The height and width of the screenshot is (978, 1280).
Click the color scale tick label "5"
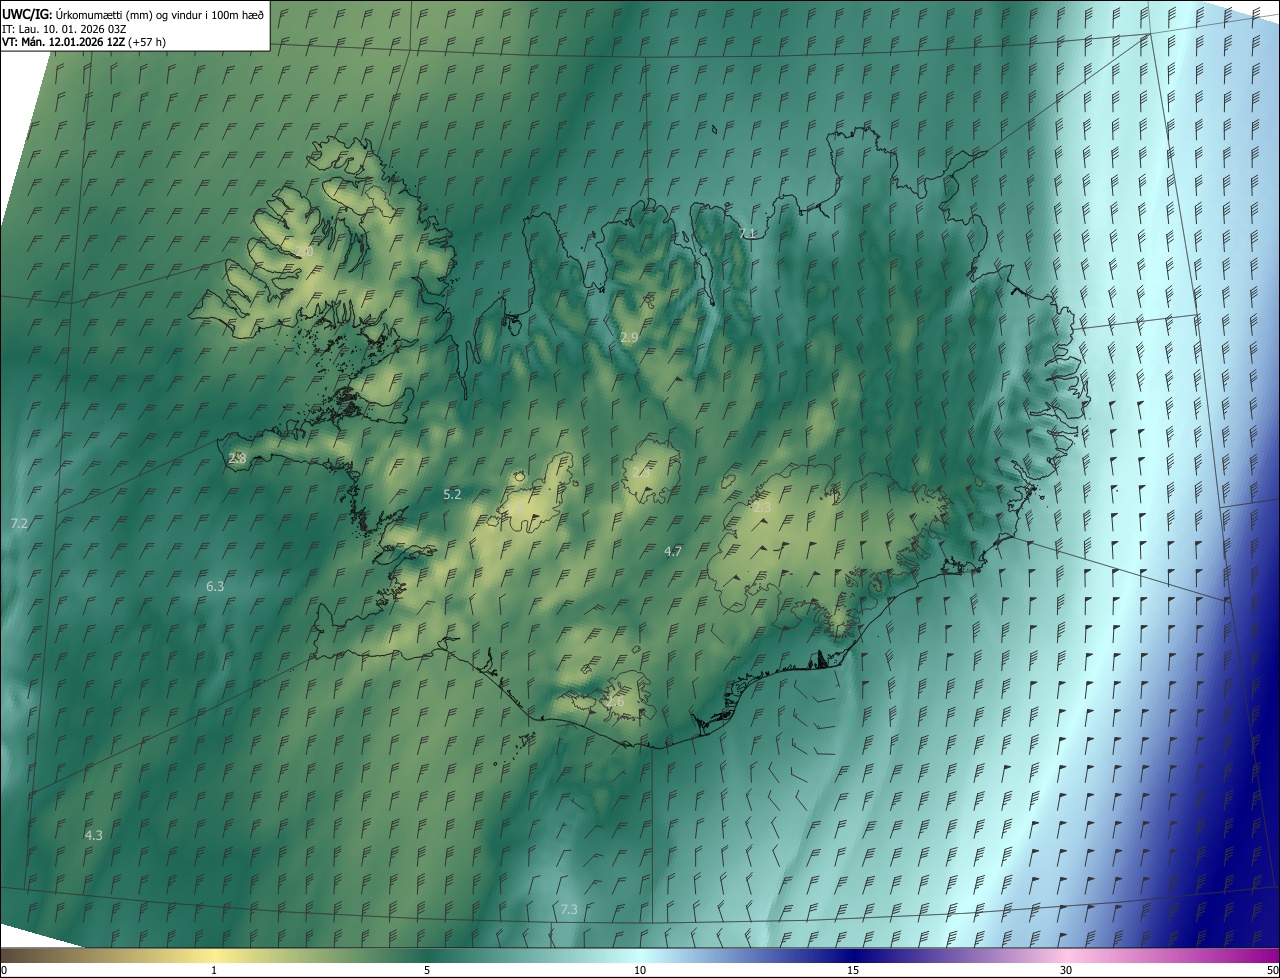(x=427, y=970)
